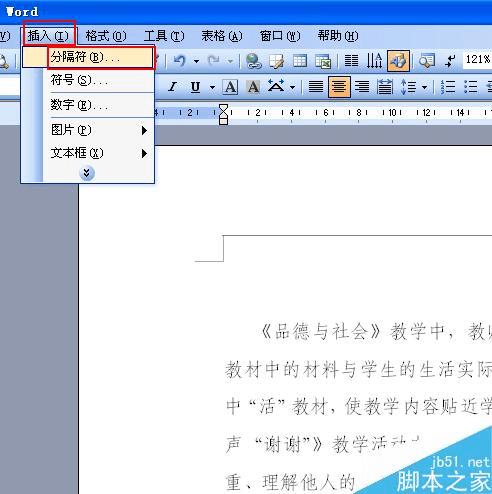
Task: Toggle bulleted list
Action: click(x=471, y=87)
